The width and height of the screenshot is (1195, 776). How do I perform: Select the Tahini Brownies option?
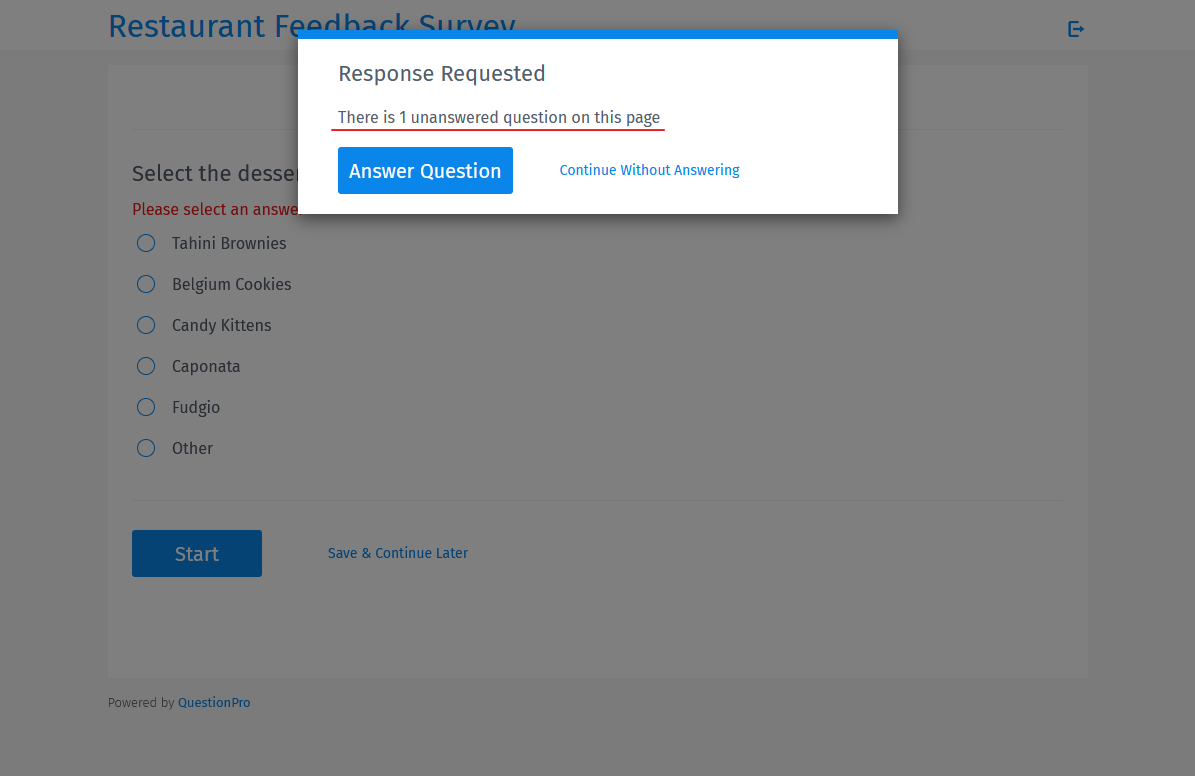point(146,243)
